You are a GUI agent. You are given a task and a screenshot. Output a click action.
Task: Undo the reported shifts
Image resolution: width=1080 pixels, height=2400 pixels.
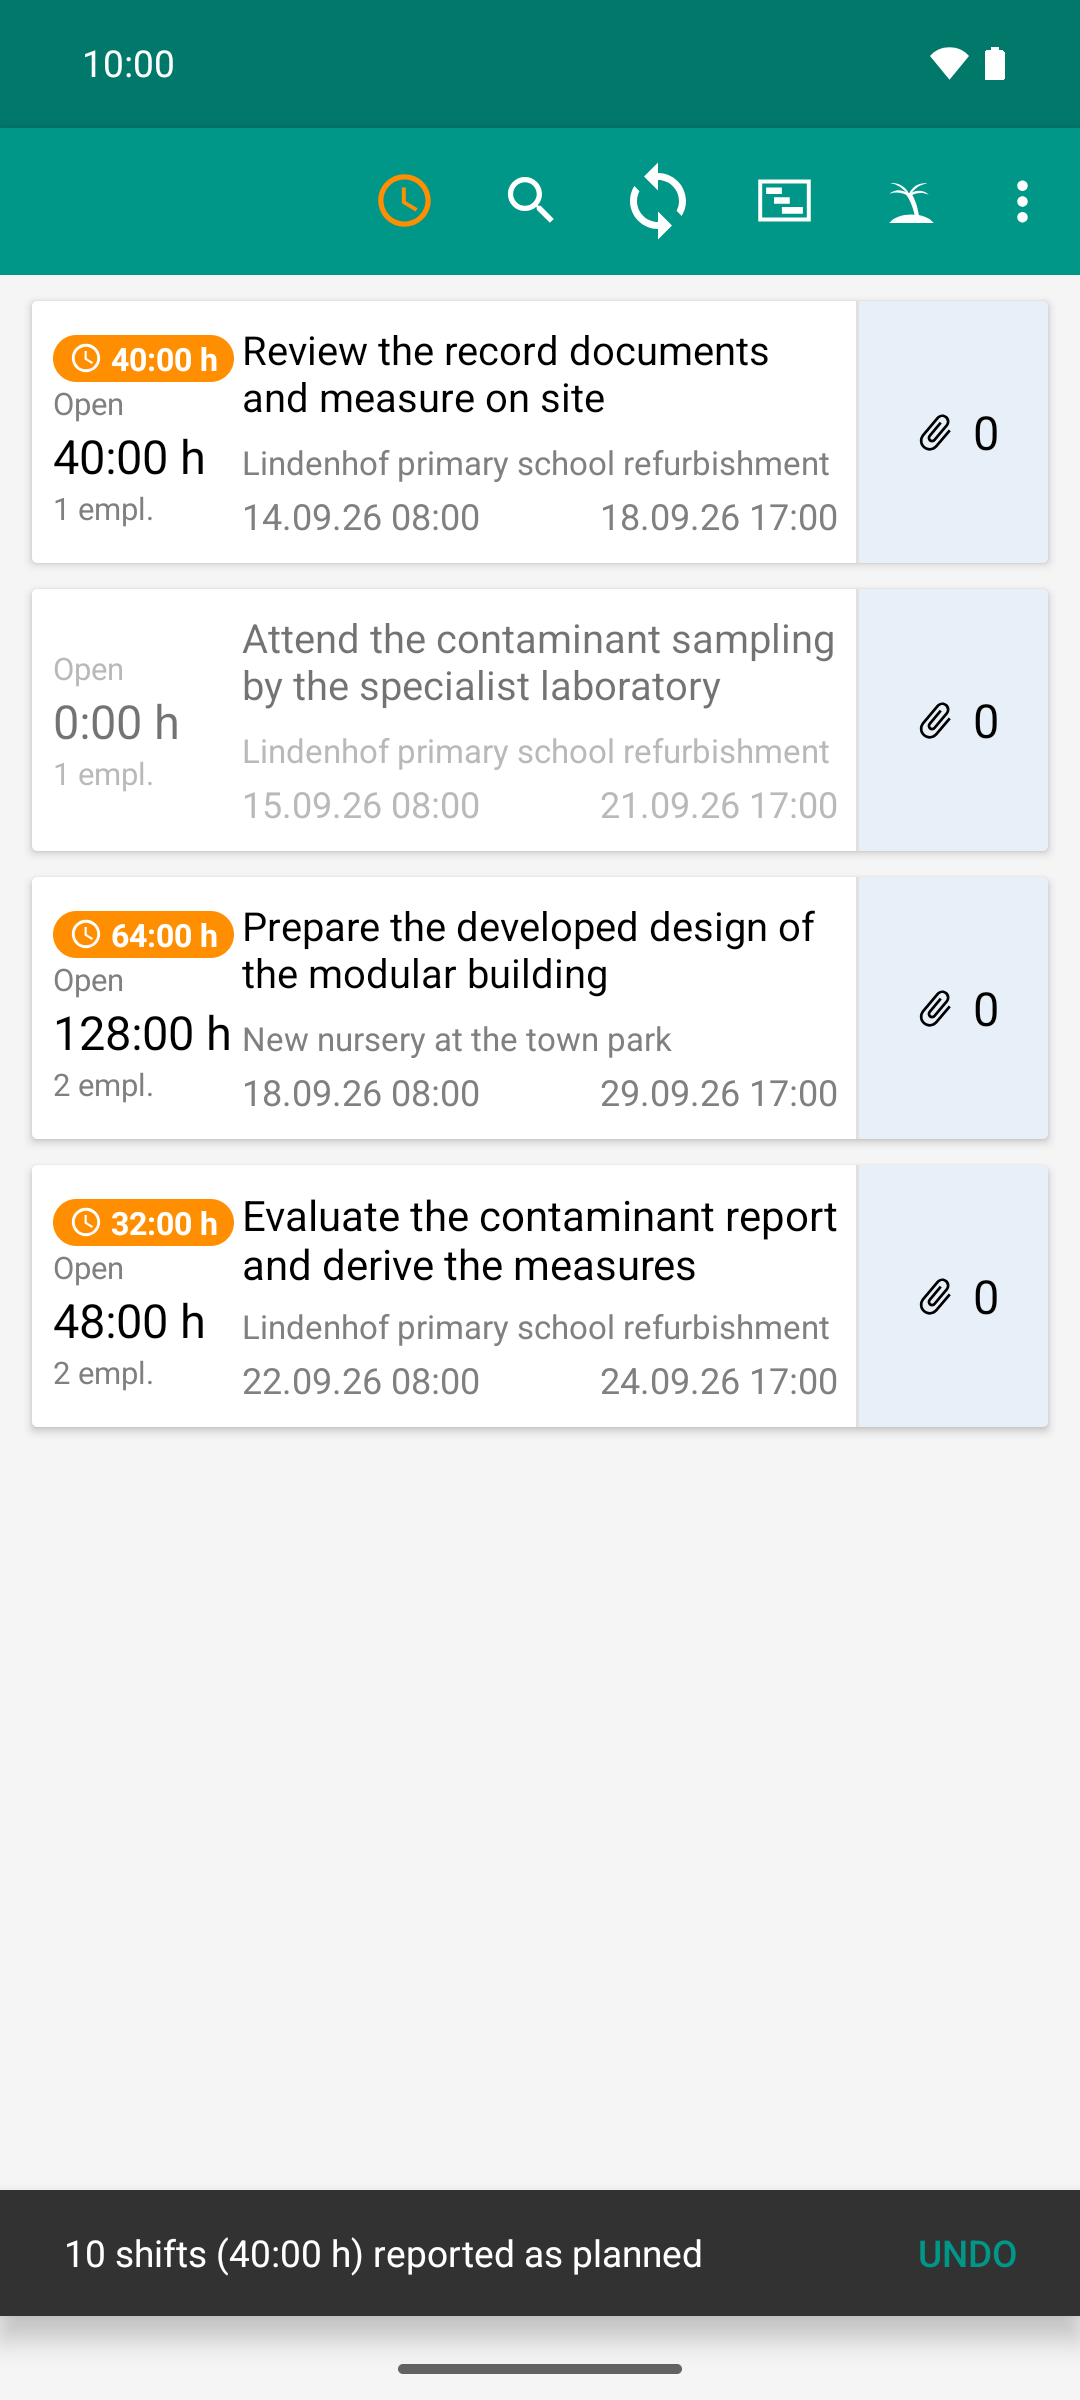(x=967, y=2254)
